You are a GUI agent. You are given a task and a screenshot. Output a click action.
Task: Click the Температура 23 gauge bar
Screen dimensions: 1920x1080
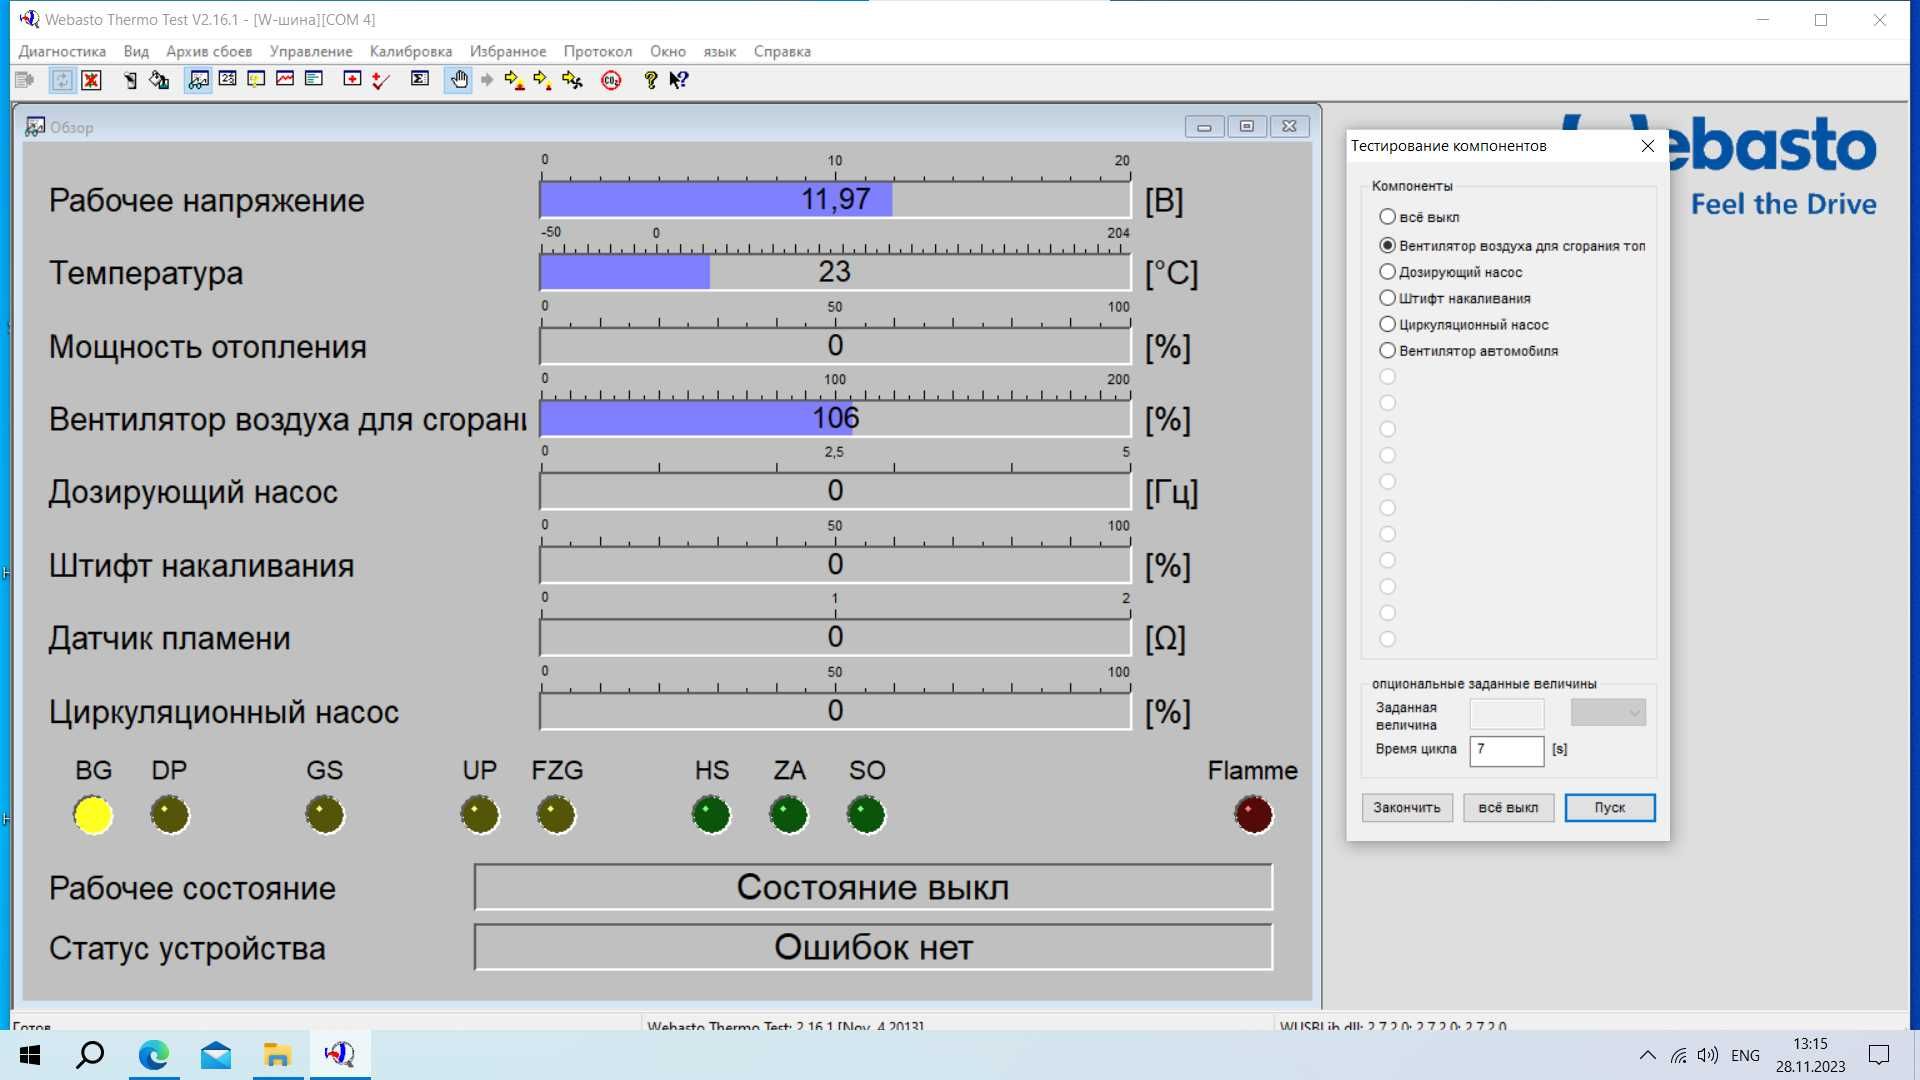[x=835, y=272]
